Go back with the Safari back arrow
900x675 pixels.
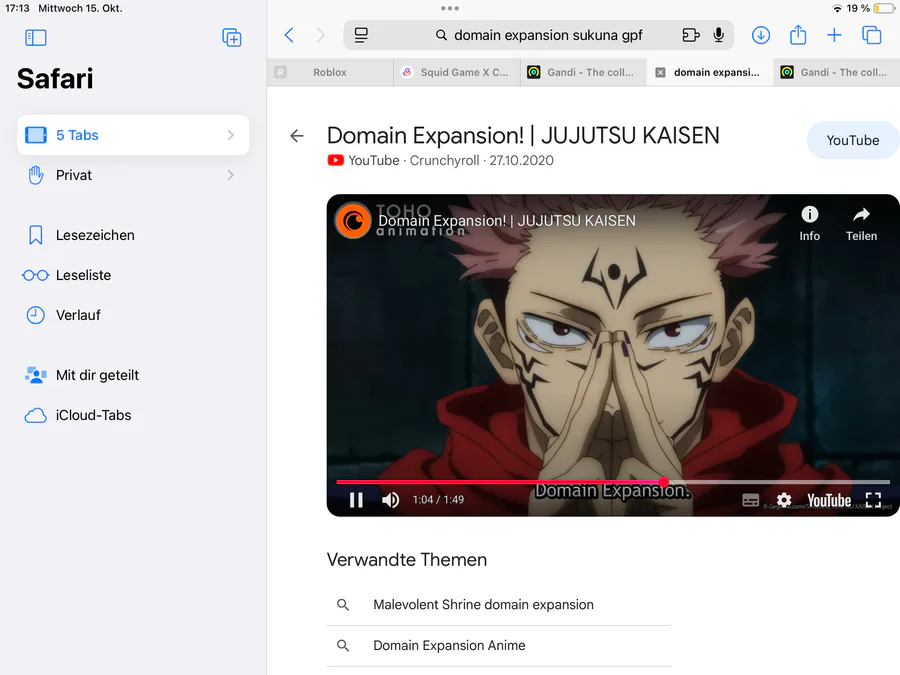click(289, 35)
